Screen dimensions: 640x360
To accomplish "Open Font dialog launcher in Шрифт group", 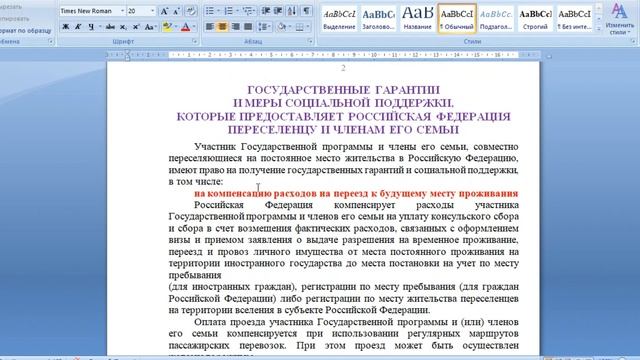I will 195,42.
